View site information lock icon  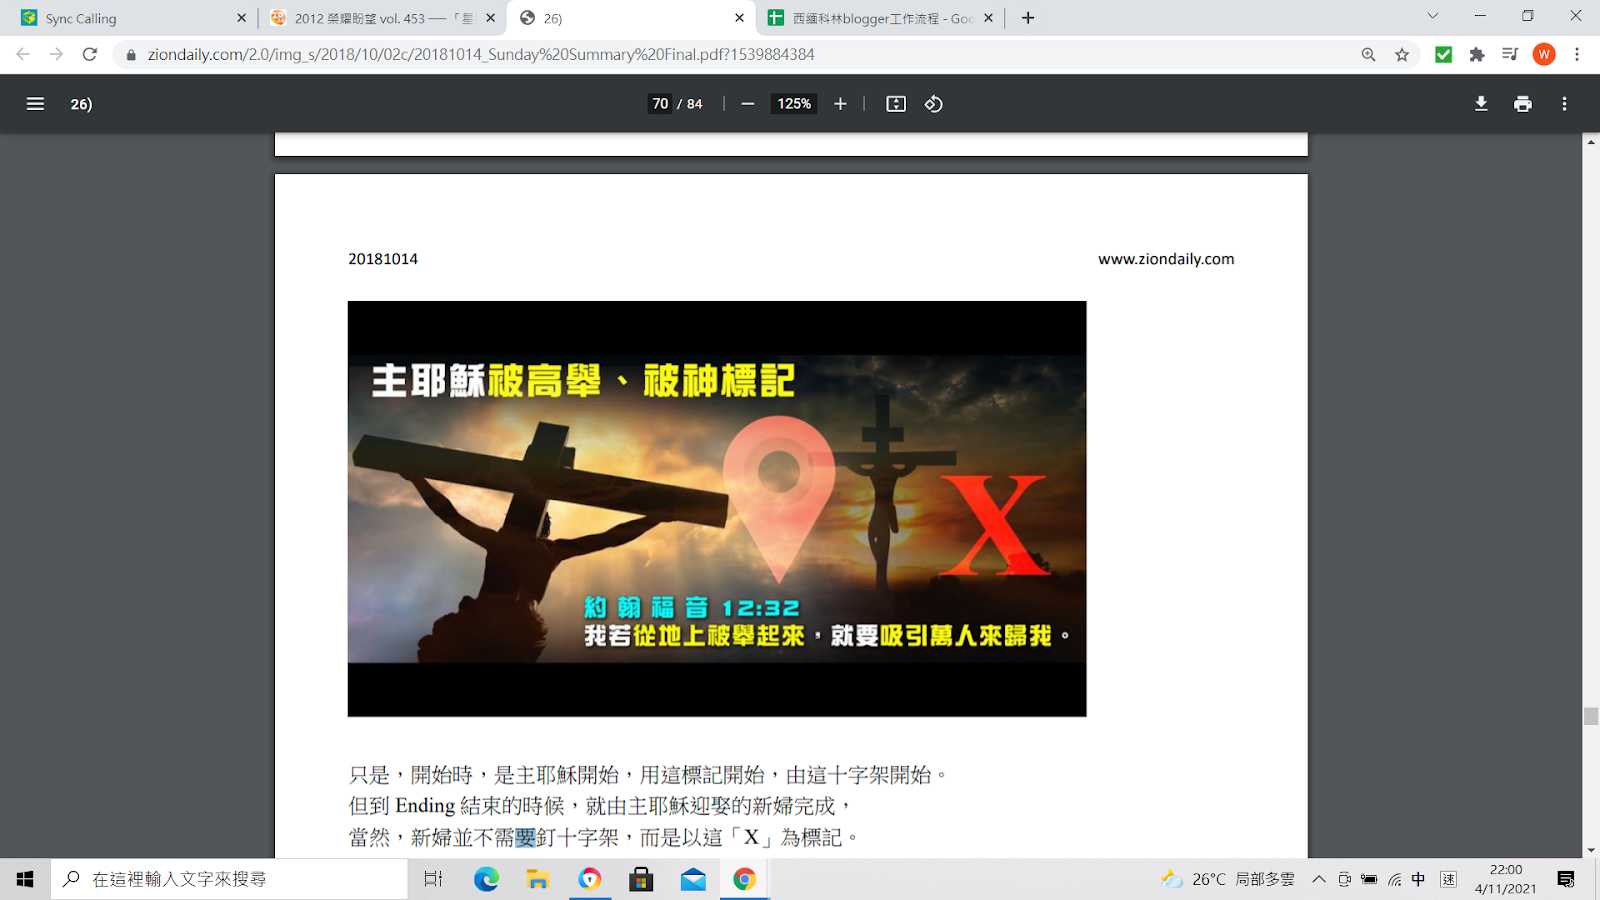(x=130, y=55)
